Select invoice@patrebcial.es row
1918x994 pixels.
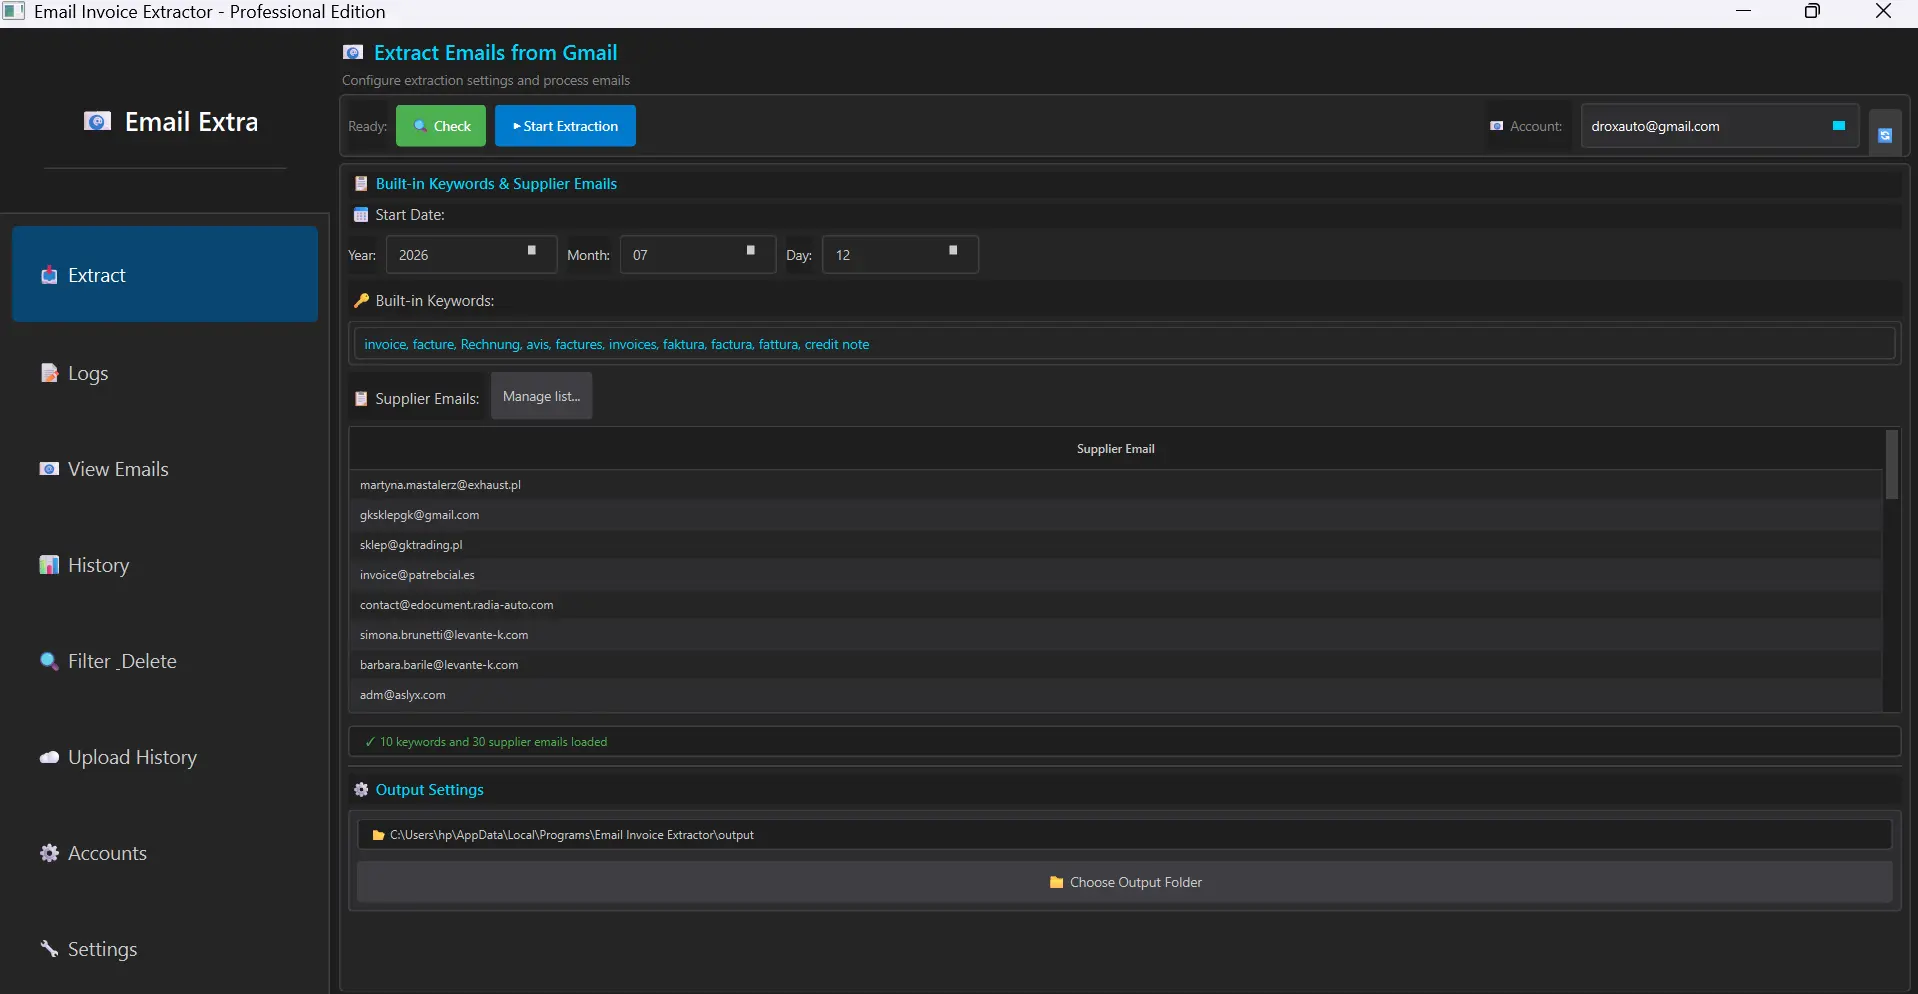tap(1115, 575)
